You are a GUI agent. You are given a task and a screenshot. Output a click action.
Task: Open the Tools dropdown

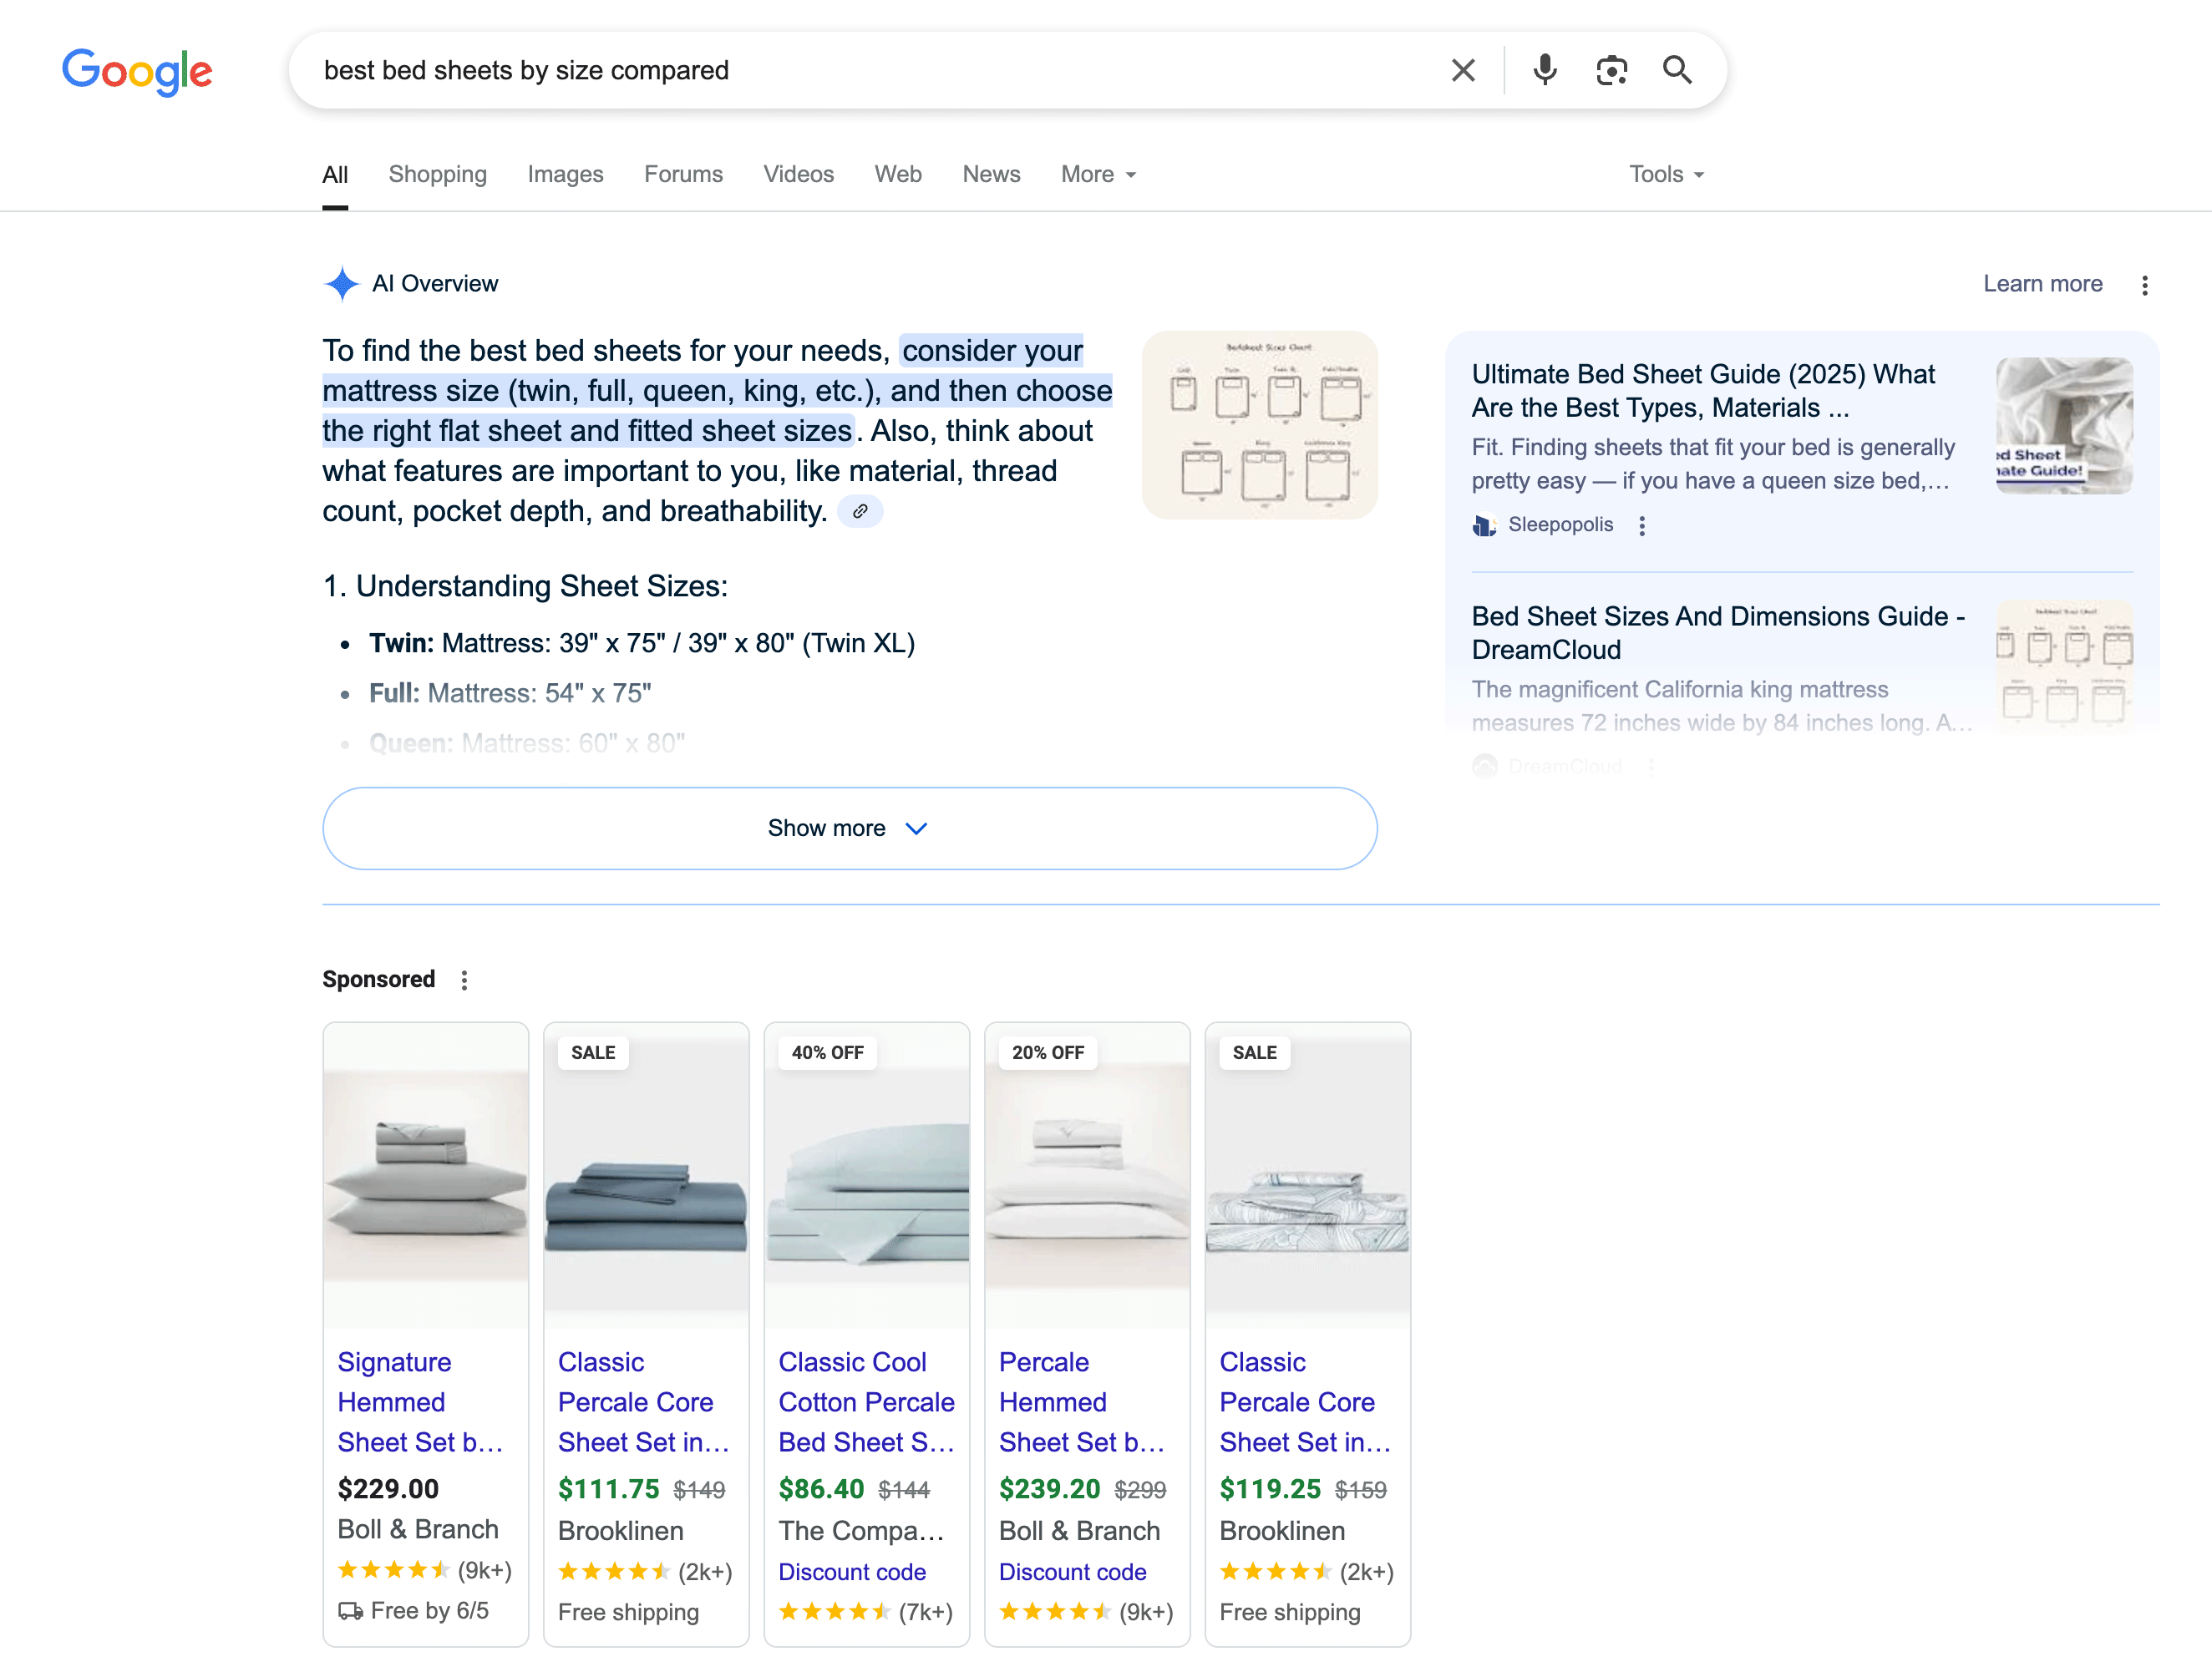(x=1665, y=174)
